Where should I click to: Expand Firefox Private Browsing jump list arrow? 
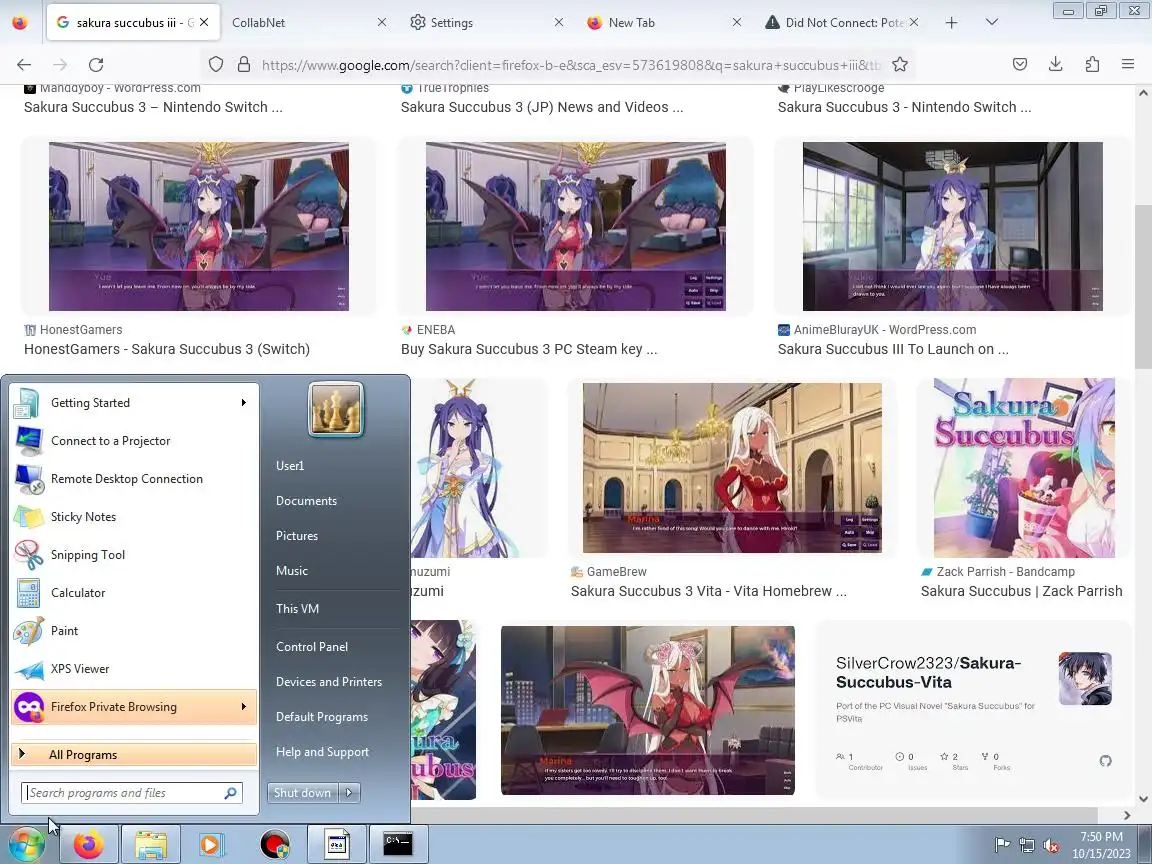coord(244,707)
